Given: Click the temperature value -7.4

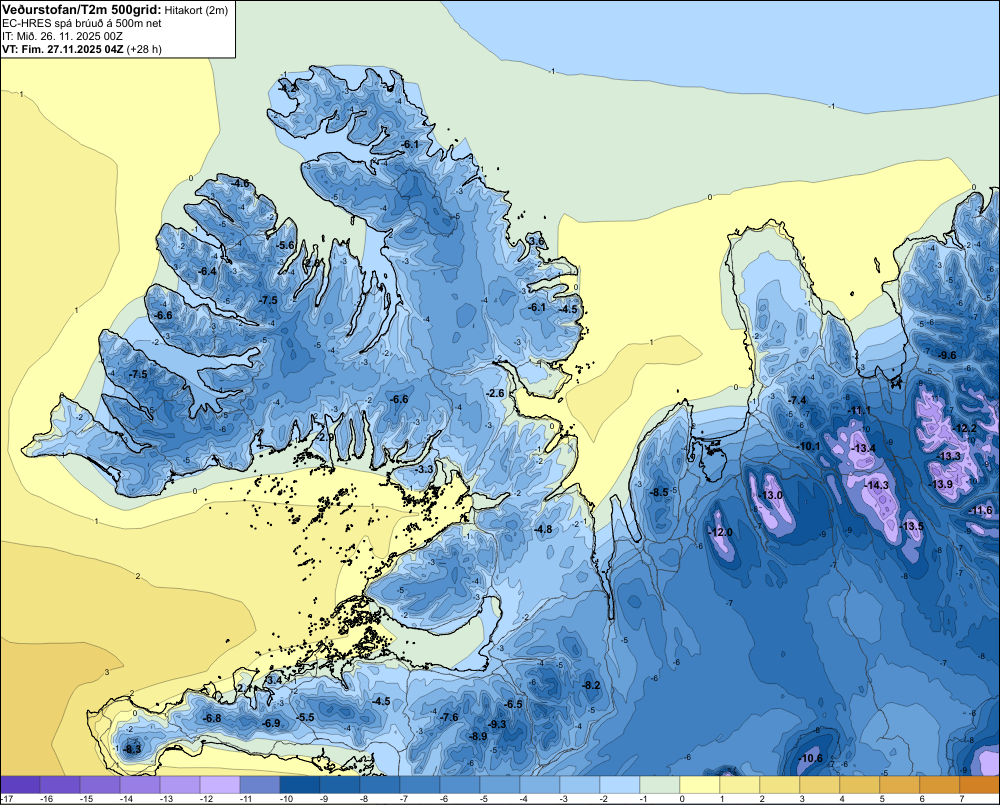Looking at the screenshot, I should pos(798,400).
